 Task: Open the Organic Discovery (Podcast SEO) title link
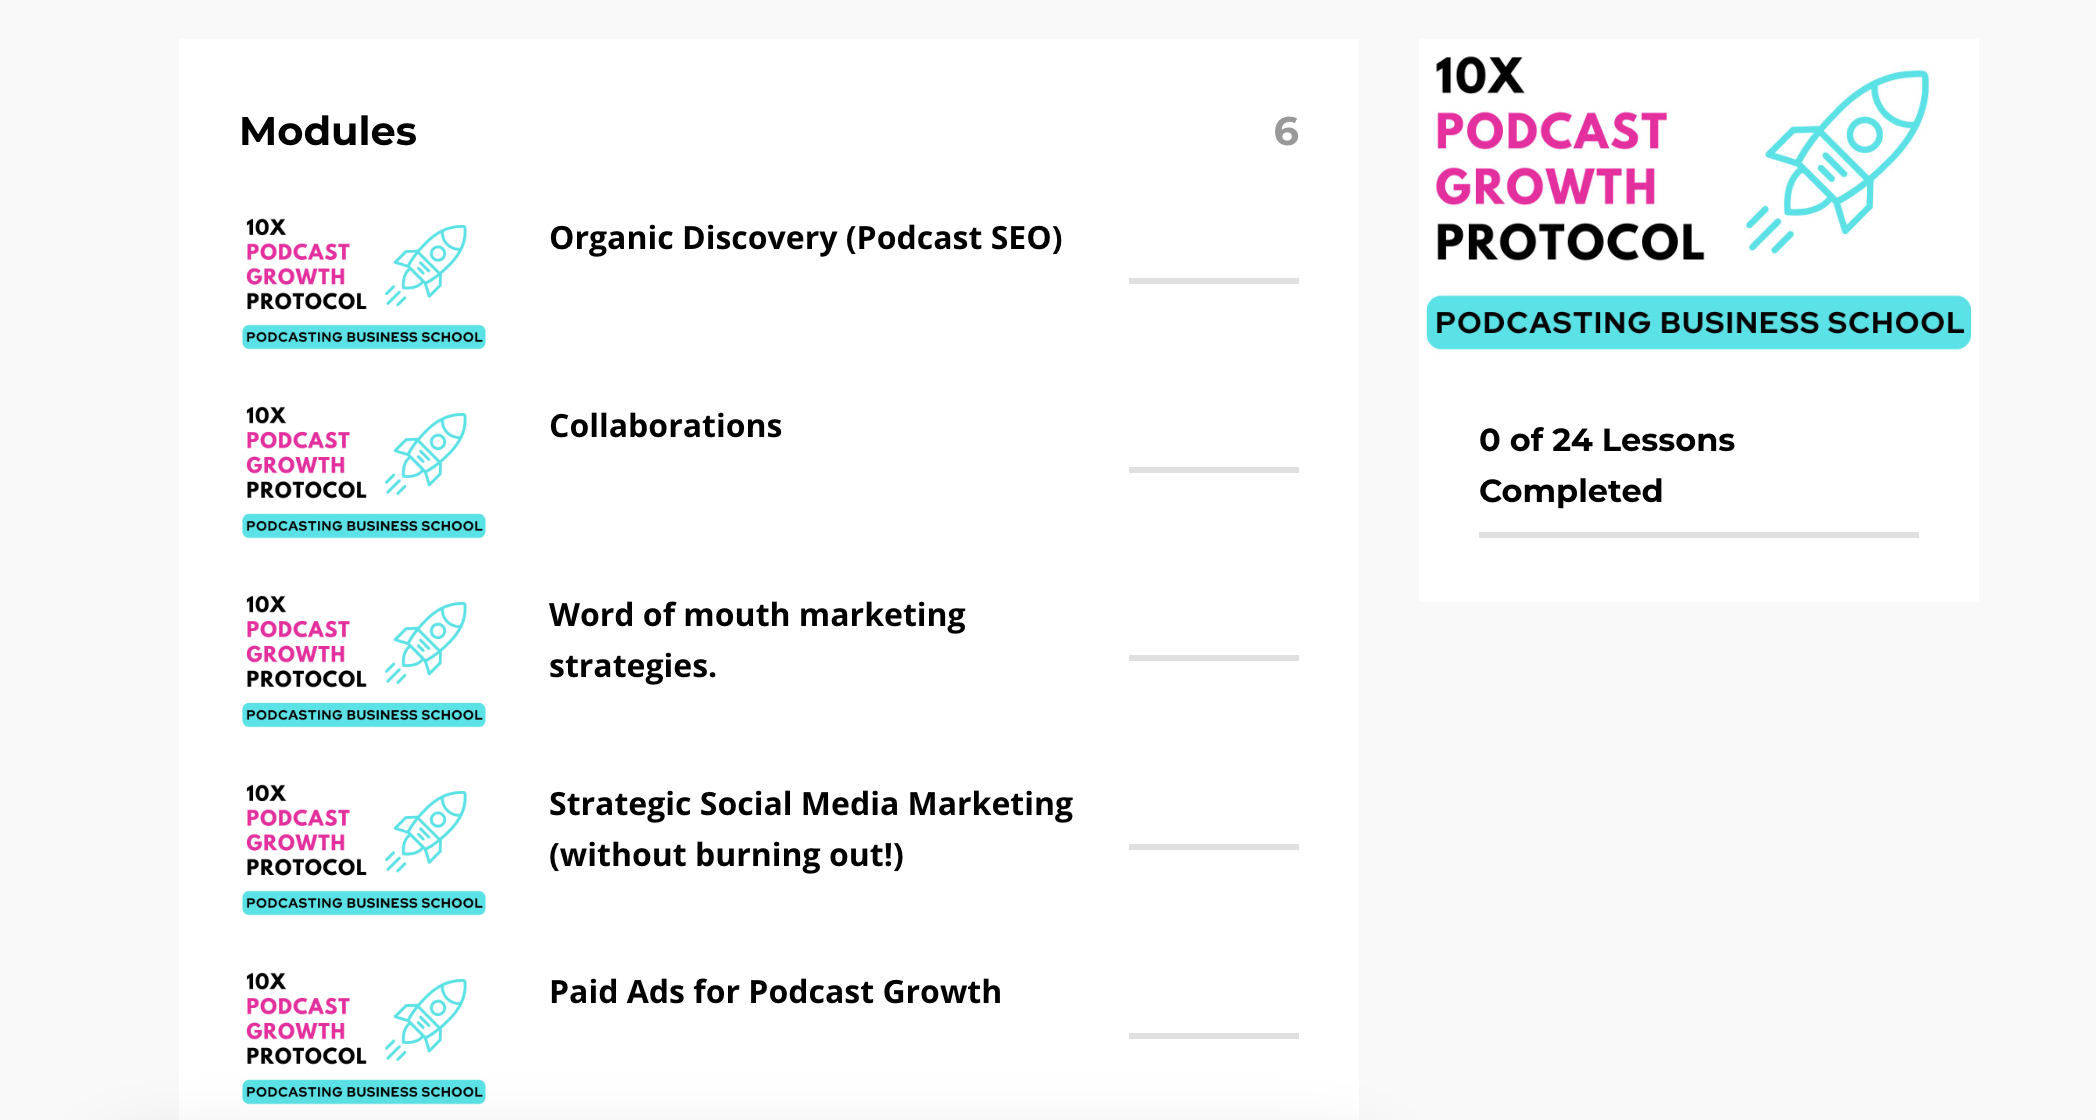(x=805, y=238)
